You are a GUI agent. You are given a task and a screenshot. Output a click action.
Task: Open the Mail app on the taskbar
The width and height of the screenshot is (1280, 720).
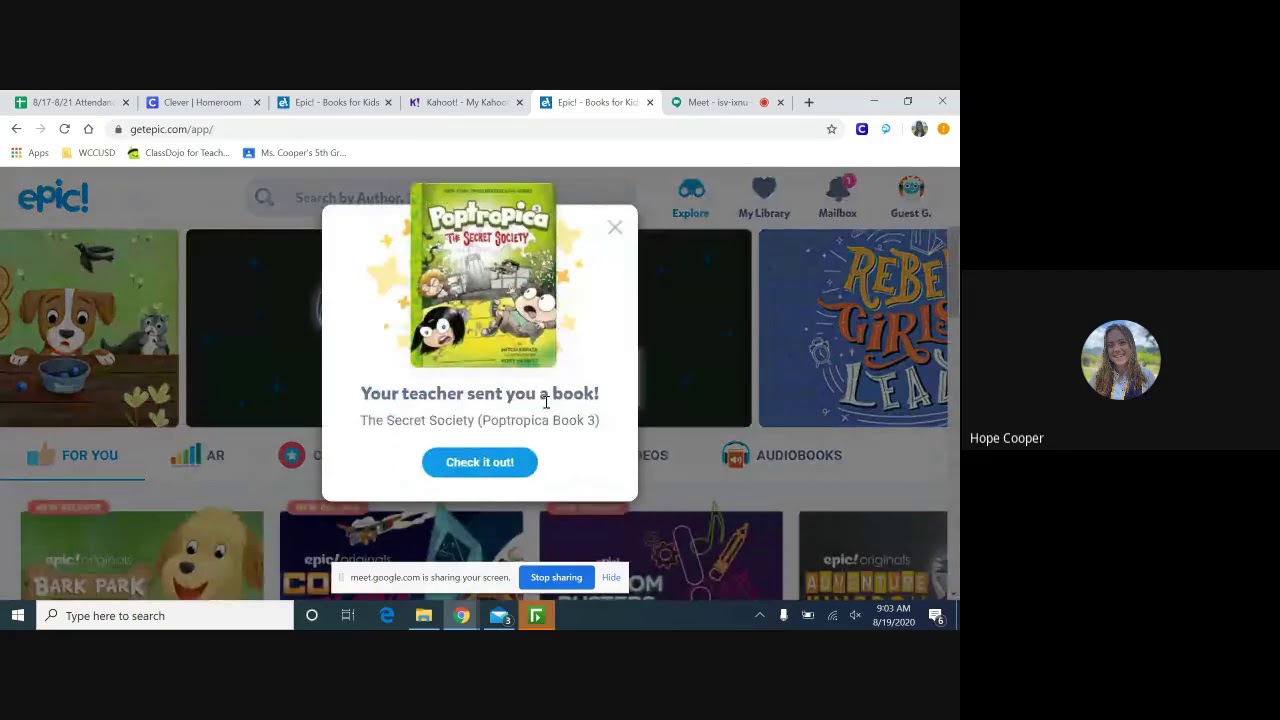pos(499,616)
